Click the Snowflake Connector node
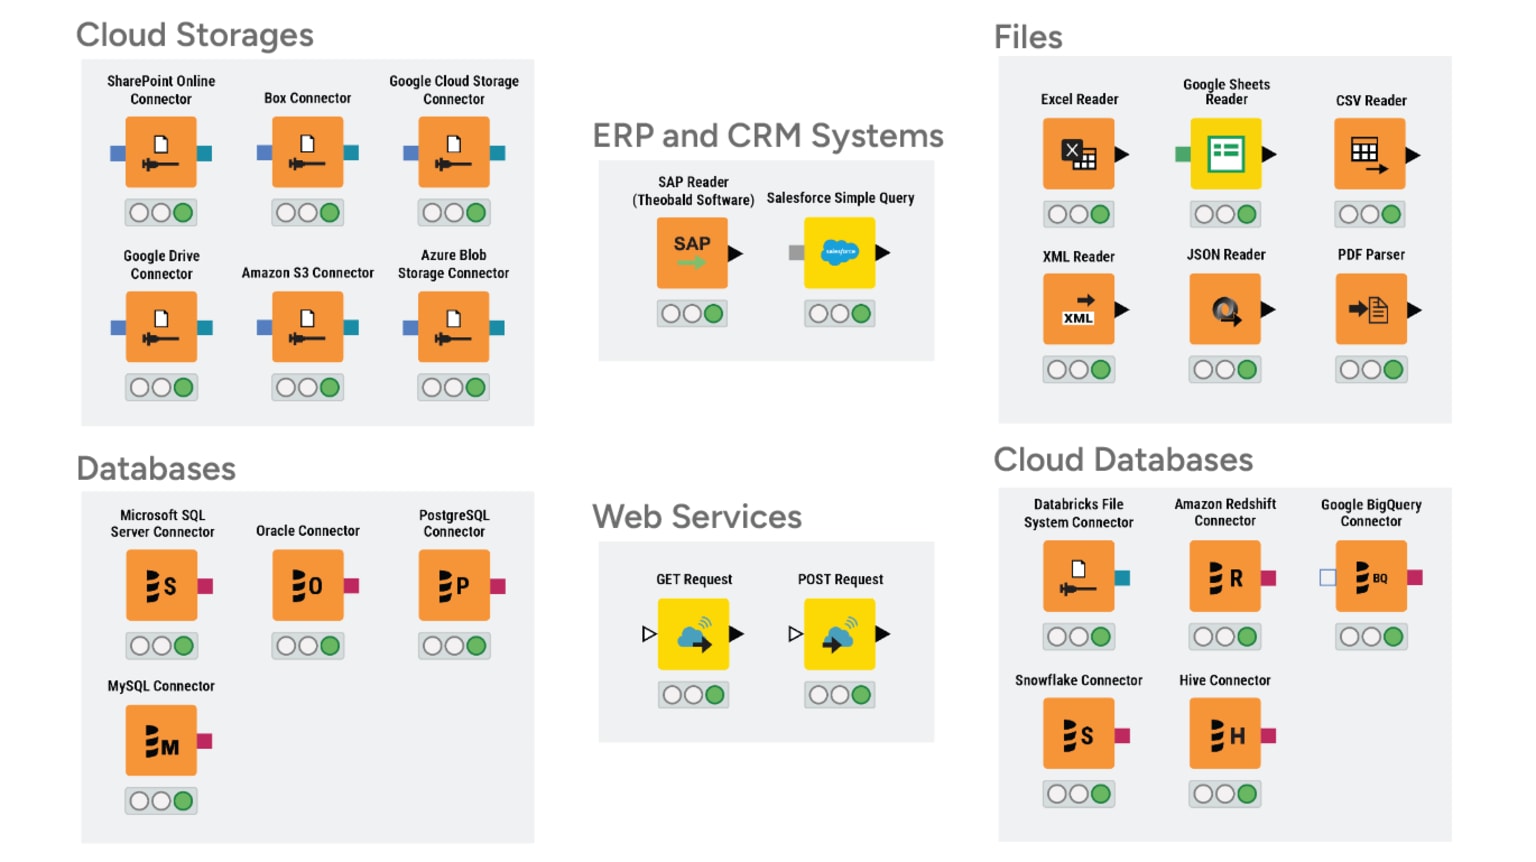The width and height of the screenshot is (1536, 862). pos(1078,734)
